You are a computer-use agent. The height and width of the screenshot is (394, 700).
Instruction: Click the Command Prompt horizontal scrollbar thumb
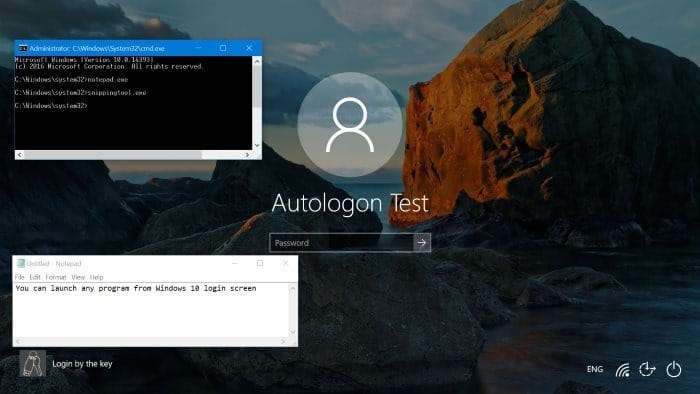pos(113,155)
